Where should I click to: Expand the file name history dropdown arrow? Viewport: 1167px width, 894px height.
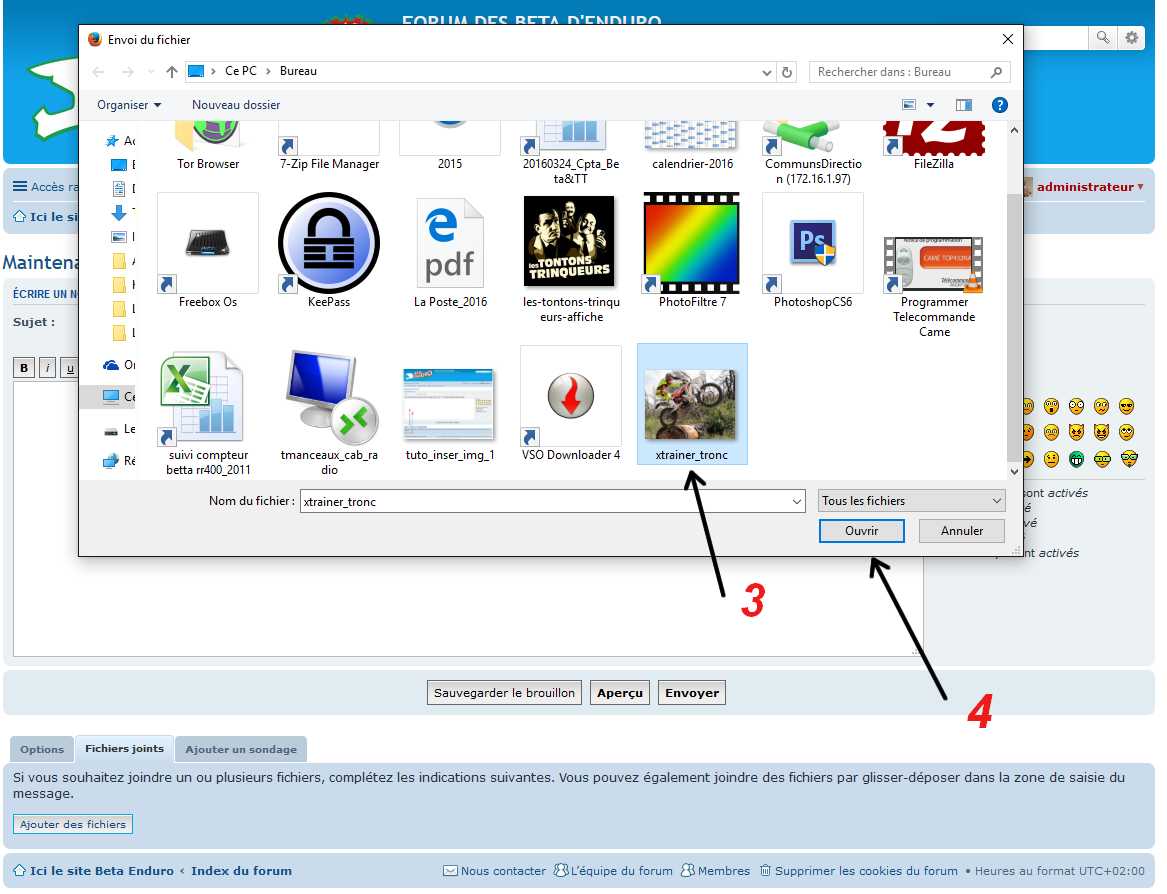(x=796, y=501)
